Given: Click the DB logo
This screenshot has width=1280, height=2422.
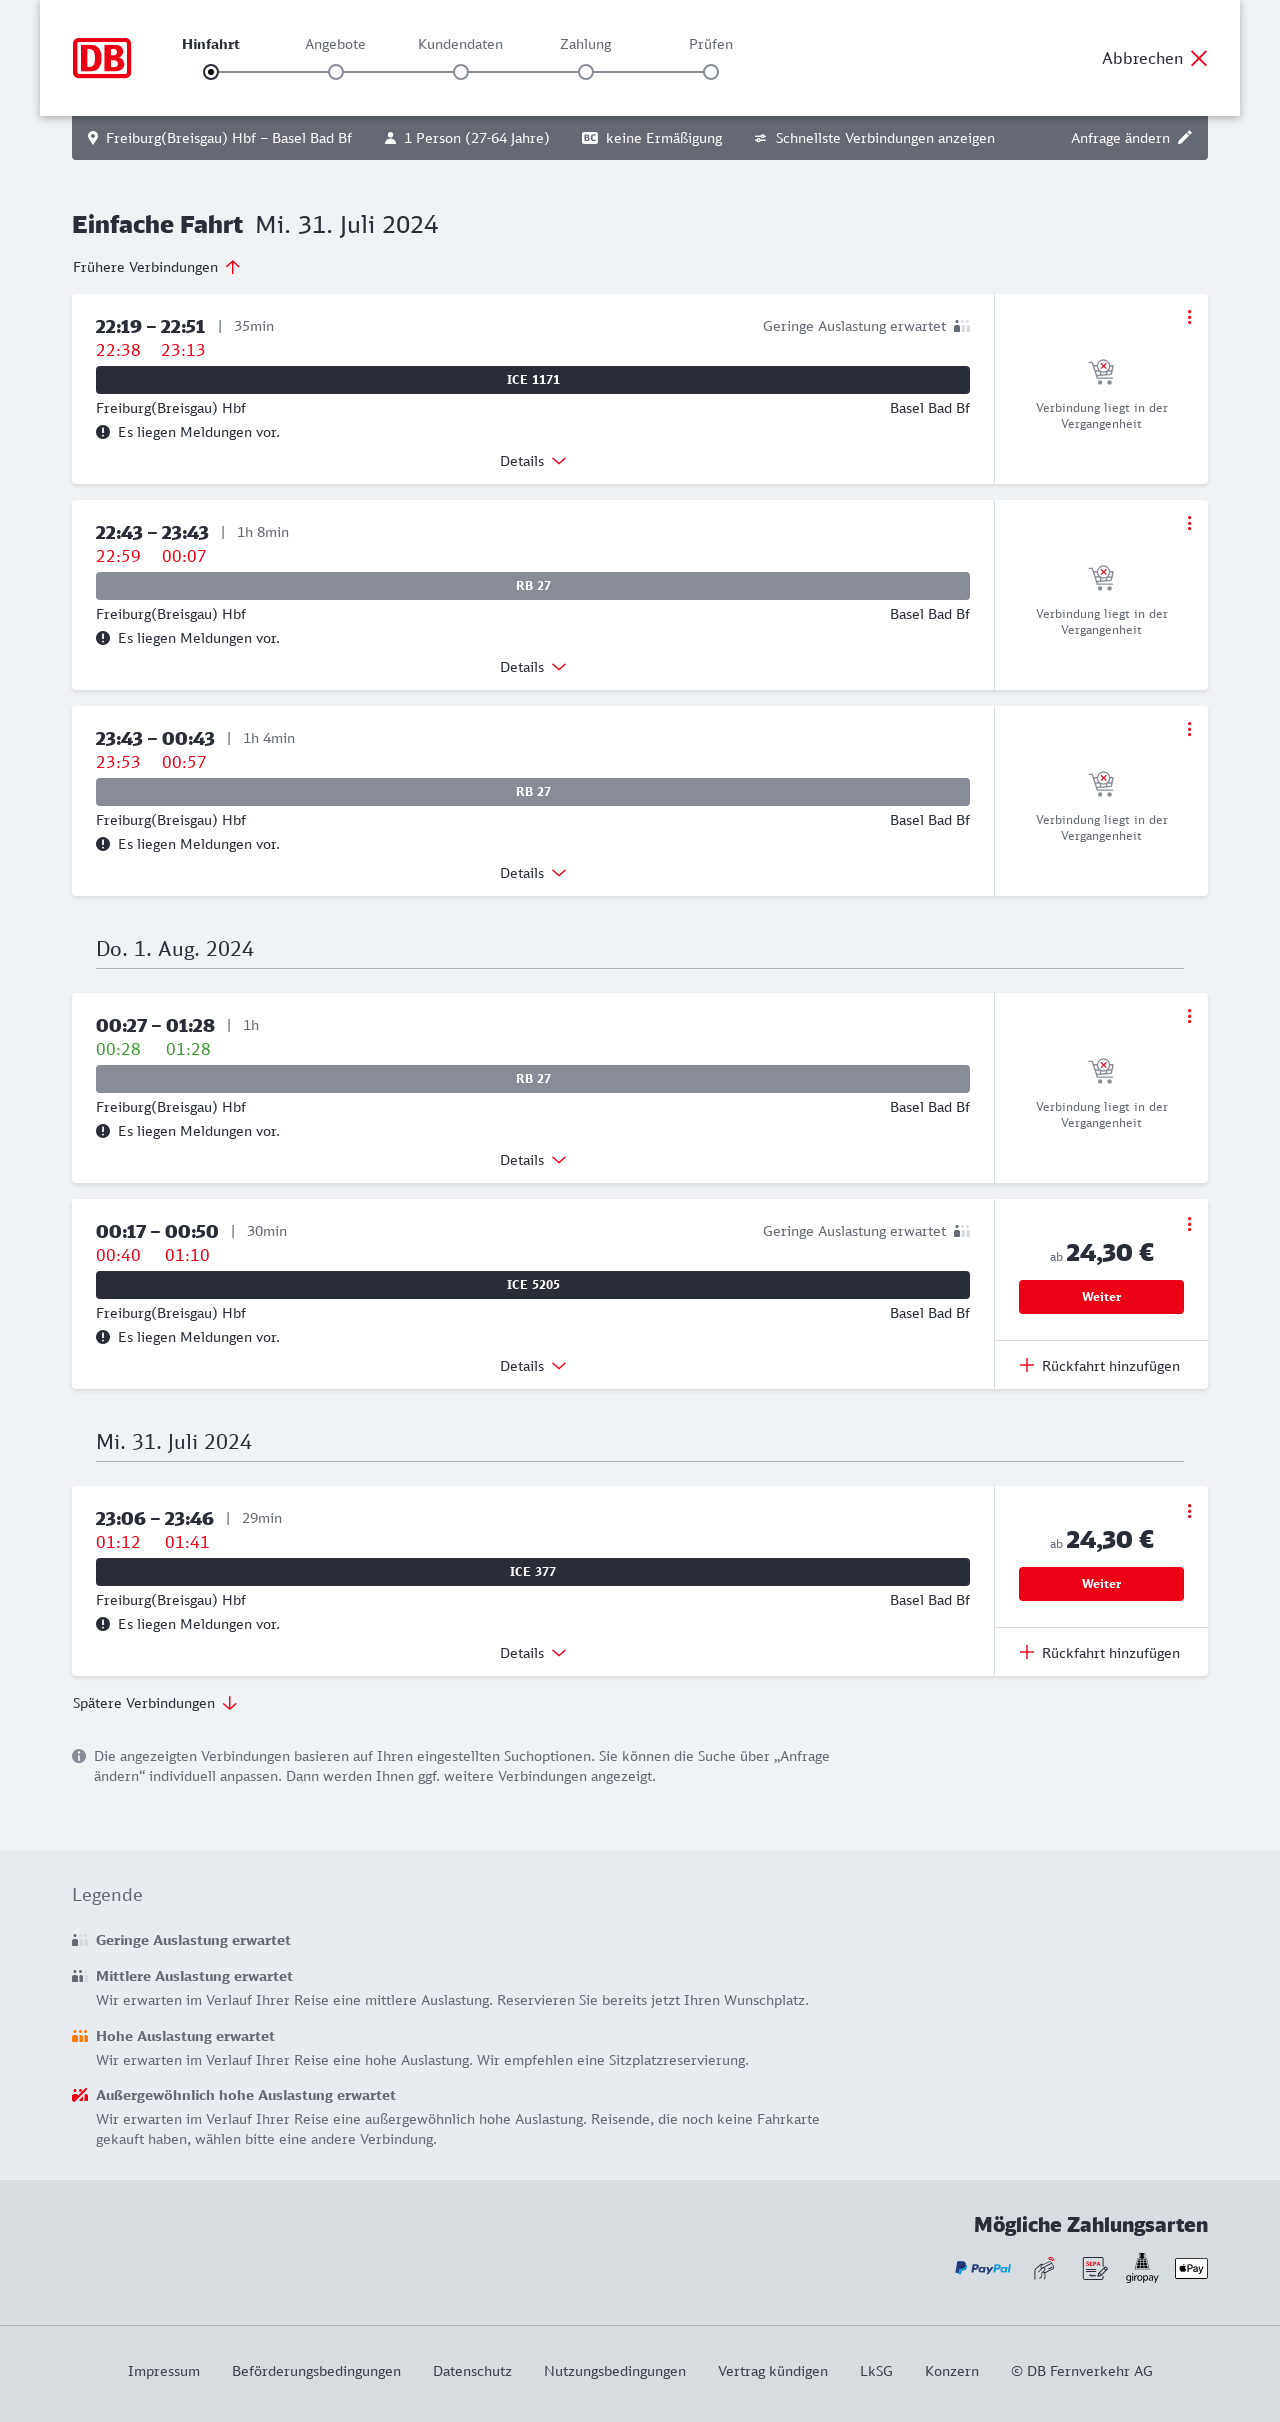Looking at the screenshot, I should click(x=102, y=58).
